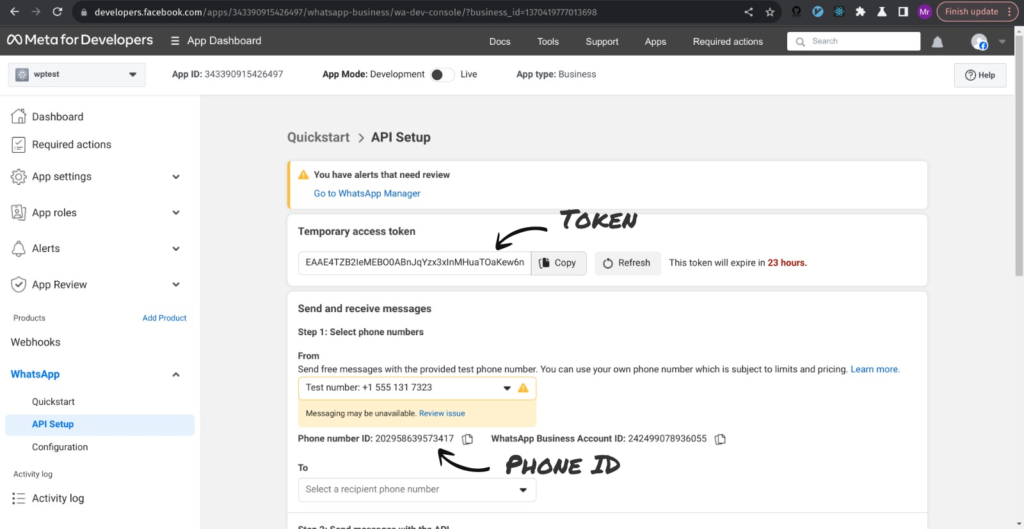Open the App Dashboard hamburger menu

[x=174, y=41]
